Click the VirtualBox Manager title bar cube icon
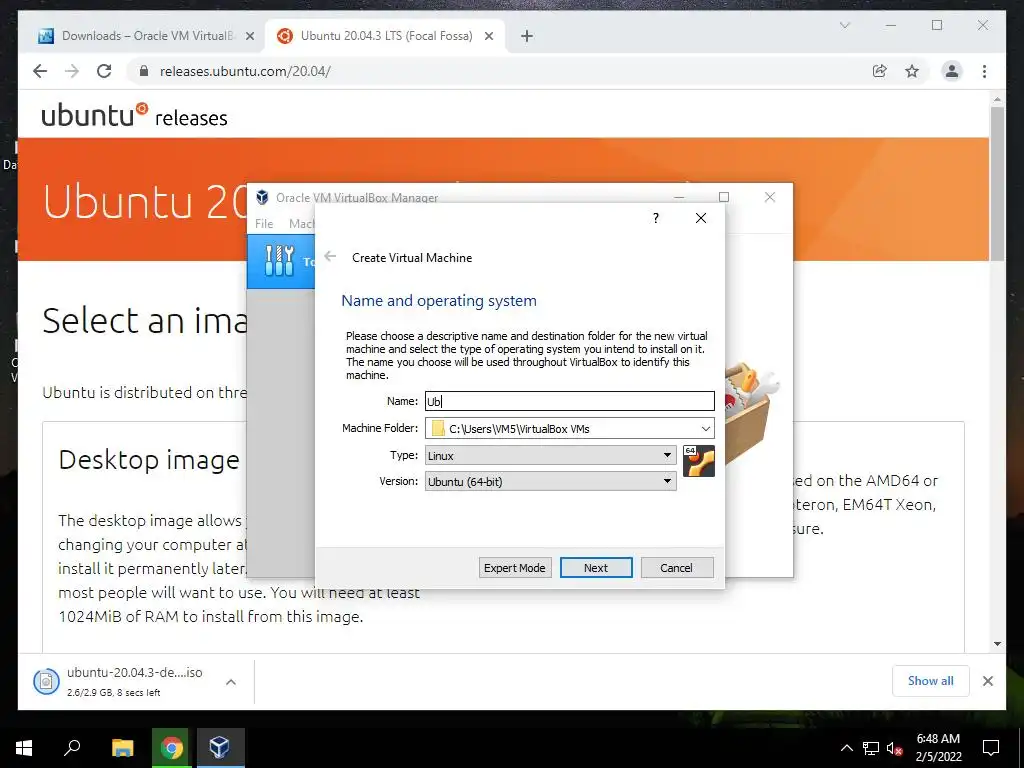 coord(263,197)
